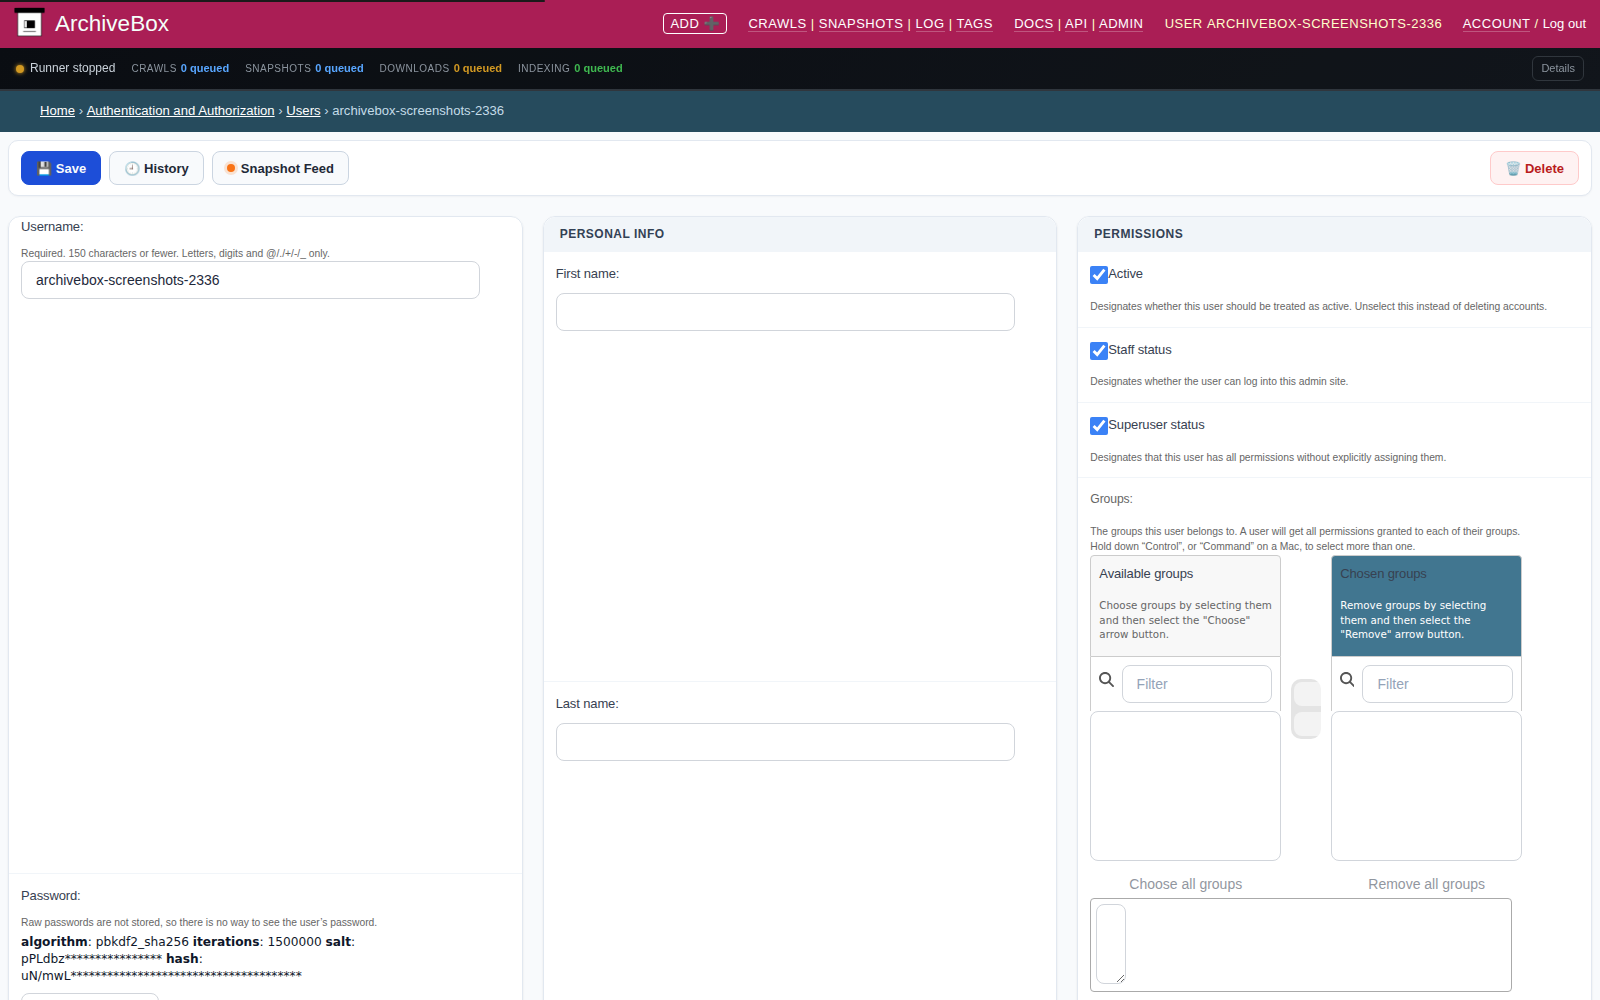Click the ArchiveBox logo icon
1600x1000 pixels.
[x=30, y=23]
